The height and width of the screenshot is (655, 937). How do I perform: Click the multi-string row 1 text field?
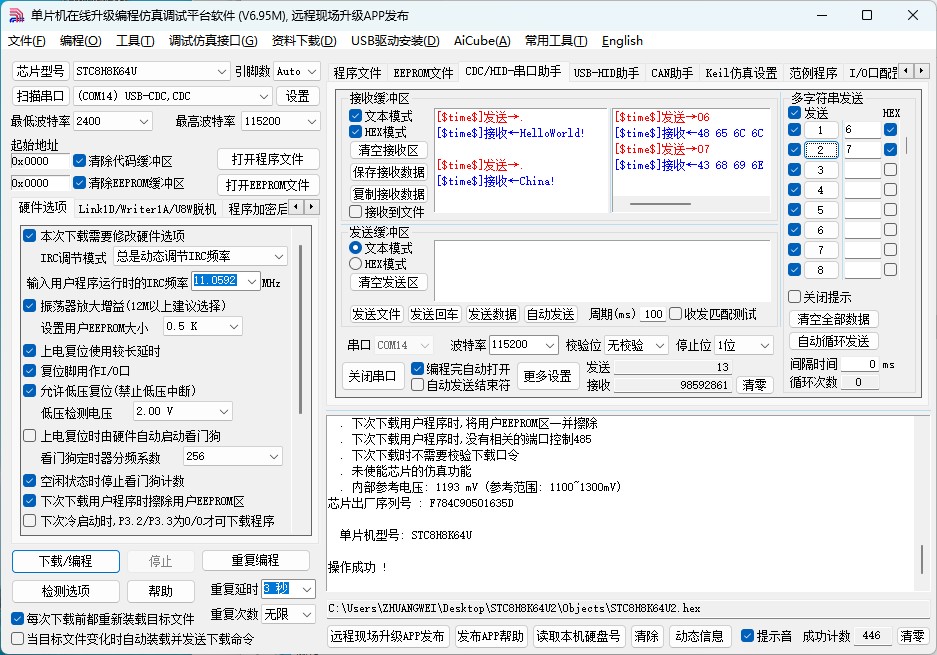click(x=862, y=130)
